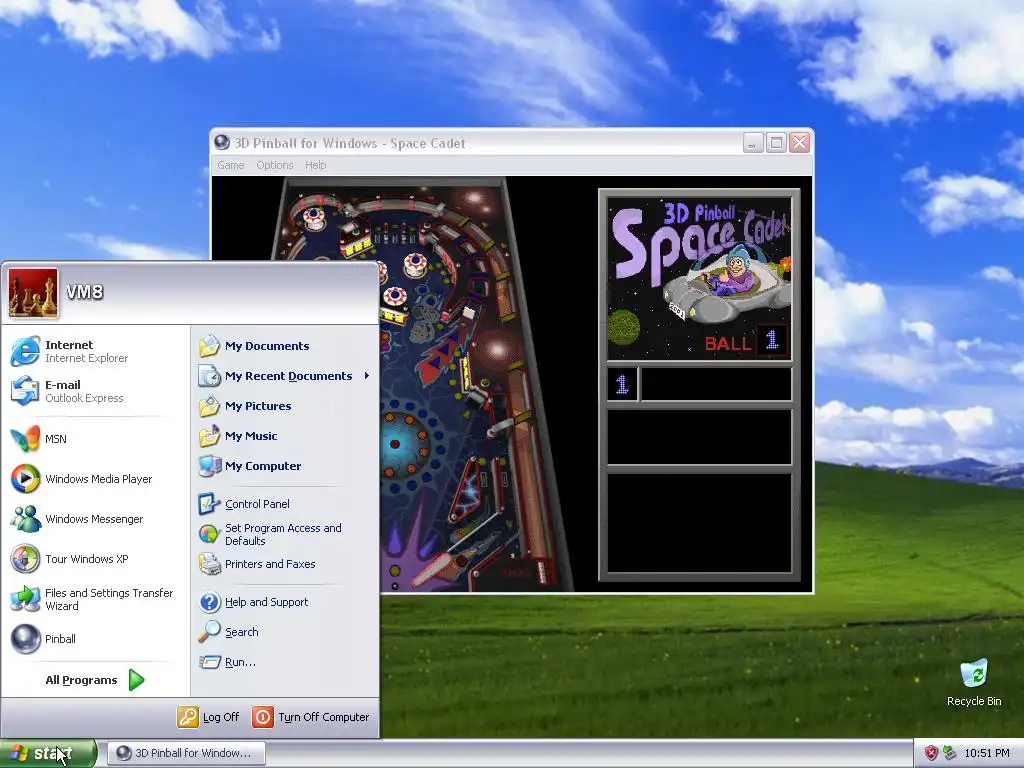
Task: Click the Log Off button
Action: point(208,717)
